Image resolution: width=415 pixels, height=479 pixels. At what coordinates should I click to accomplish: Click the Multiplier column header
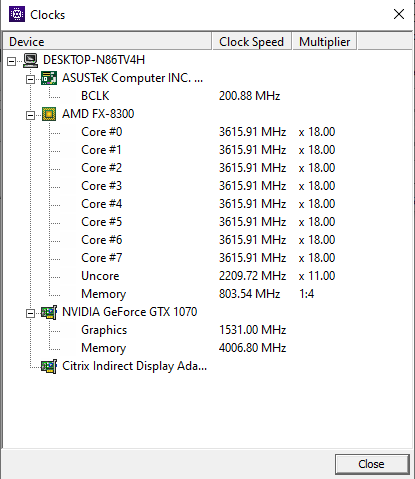[x=325, y=41]
